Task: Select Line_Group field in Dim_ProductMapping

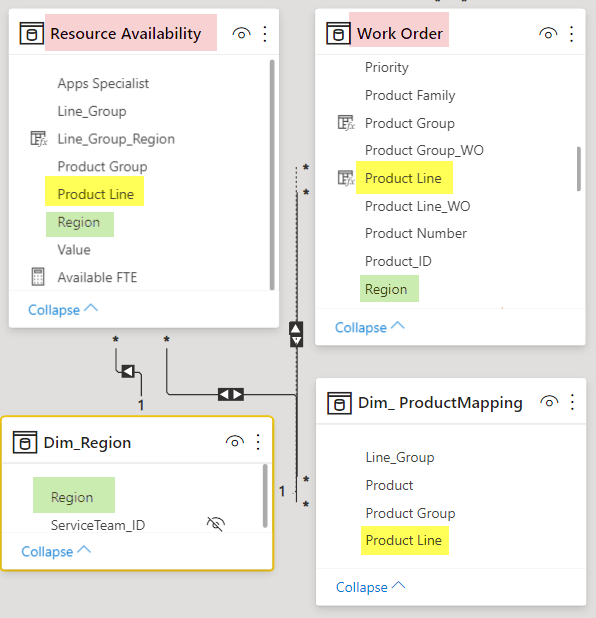Action: coord(400,458)
